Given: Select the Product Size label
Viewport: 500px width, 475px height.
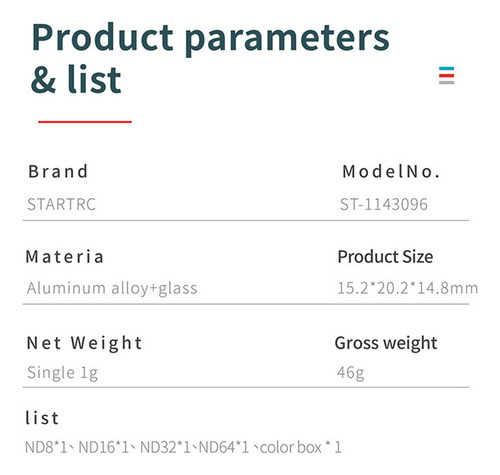Looking at the screenshot, I should 385,257.
